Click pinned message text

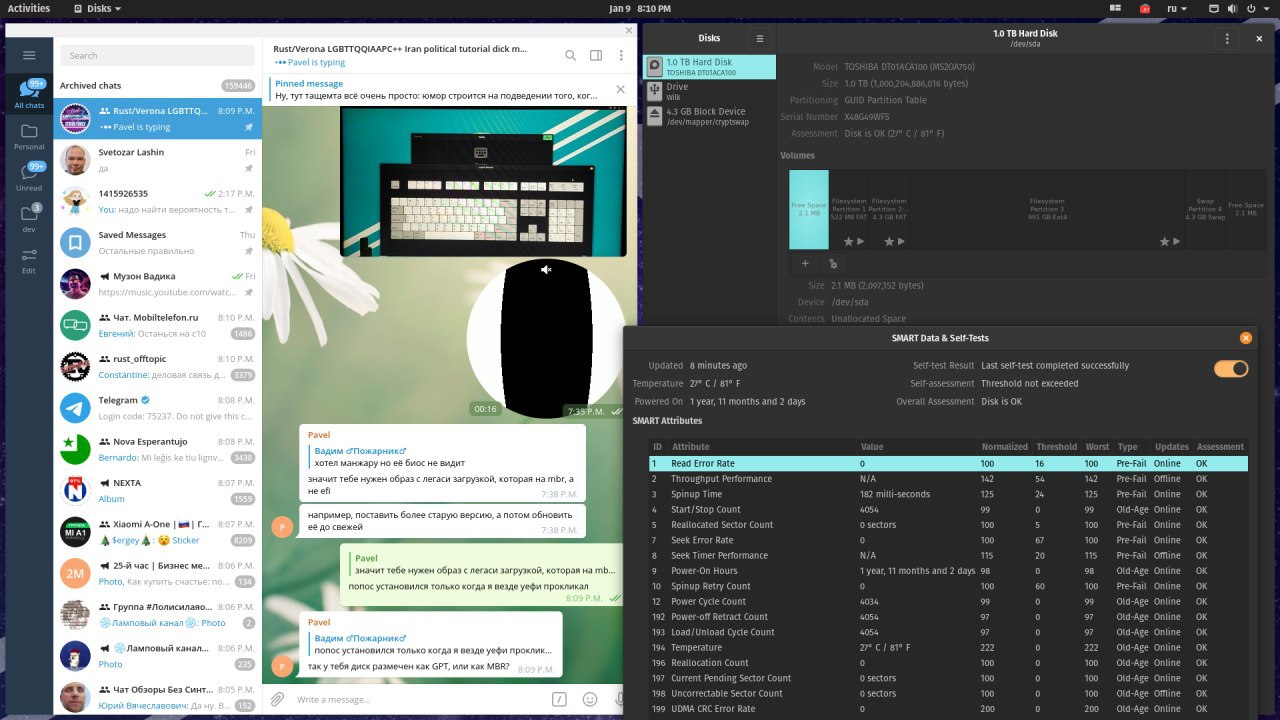(x=436, y=96)
